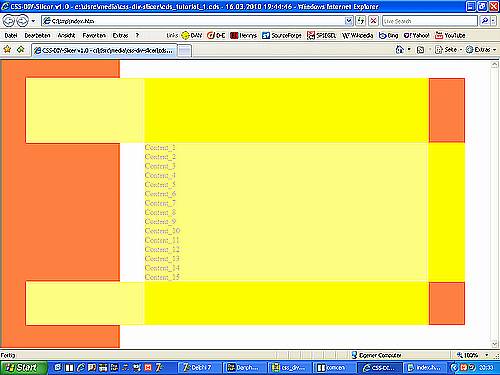Screen dimensions: 500x375
Task: Open the Bing favorite link
Action: click(389, 35)
